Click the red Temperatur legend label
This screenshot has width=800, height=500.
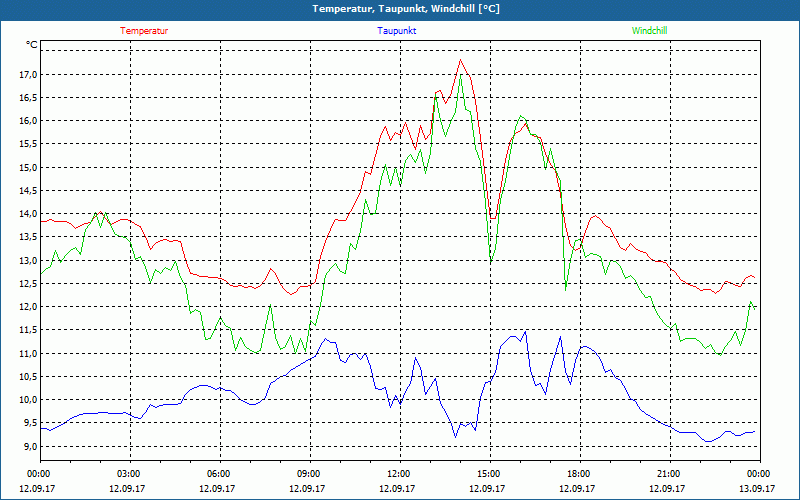144,30
